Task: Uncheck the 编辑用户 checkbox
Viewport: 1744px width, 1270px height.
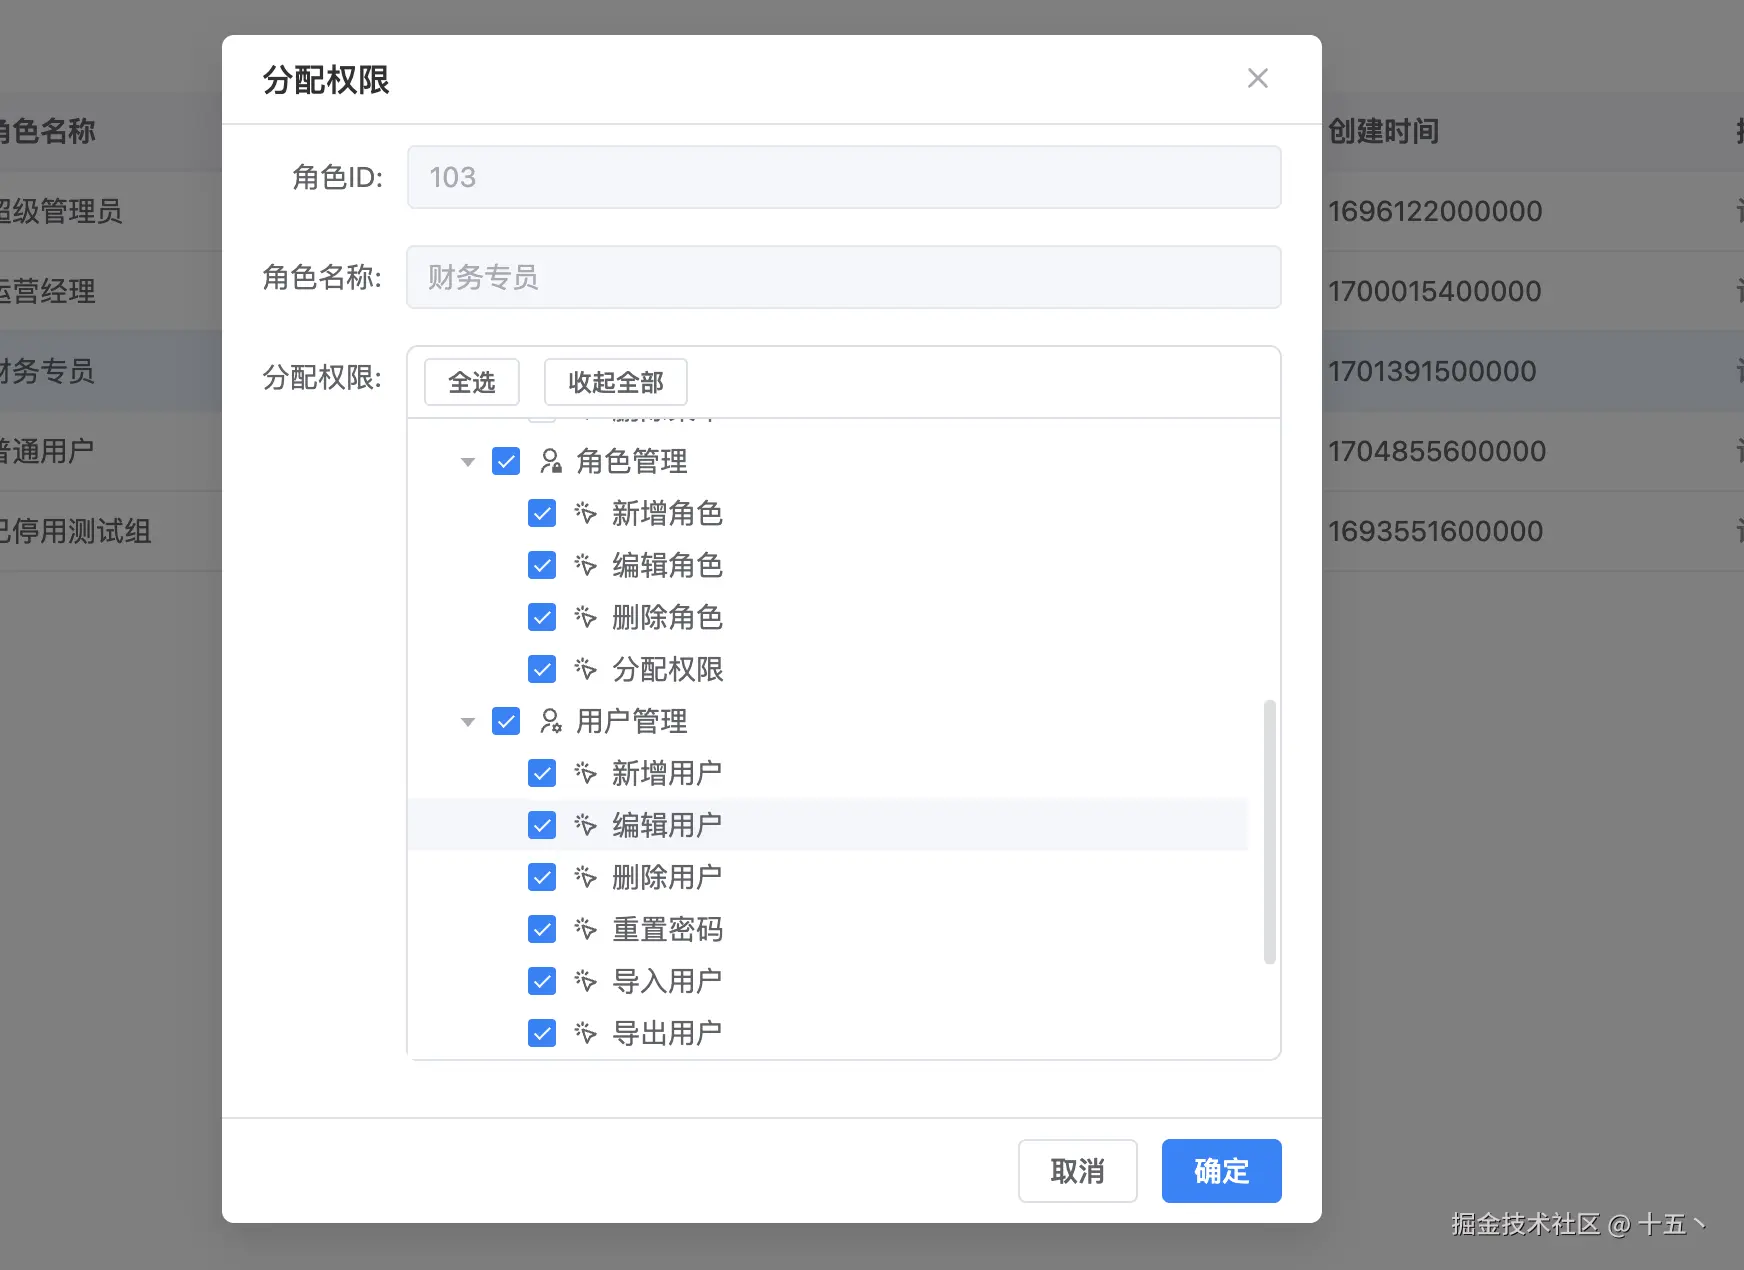Action: [542, 825]
